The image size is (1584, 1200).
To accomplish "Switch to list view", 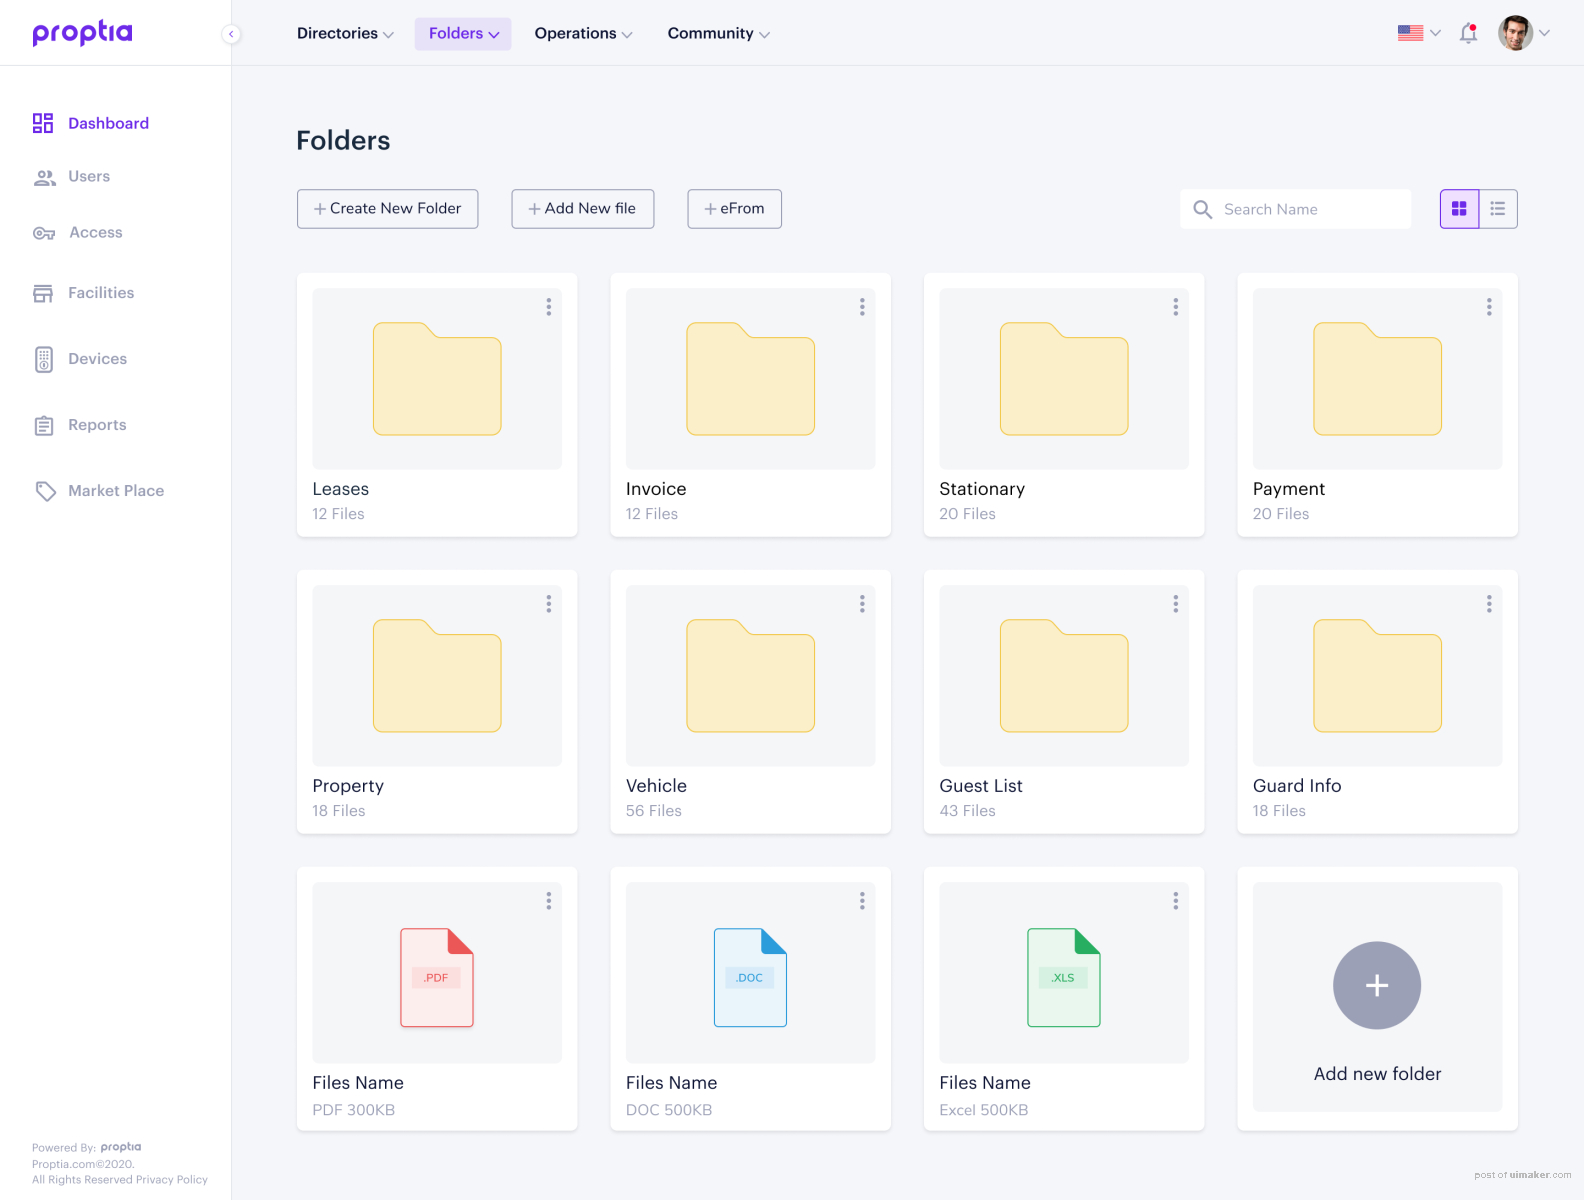I will click(1498, 209).
